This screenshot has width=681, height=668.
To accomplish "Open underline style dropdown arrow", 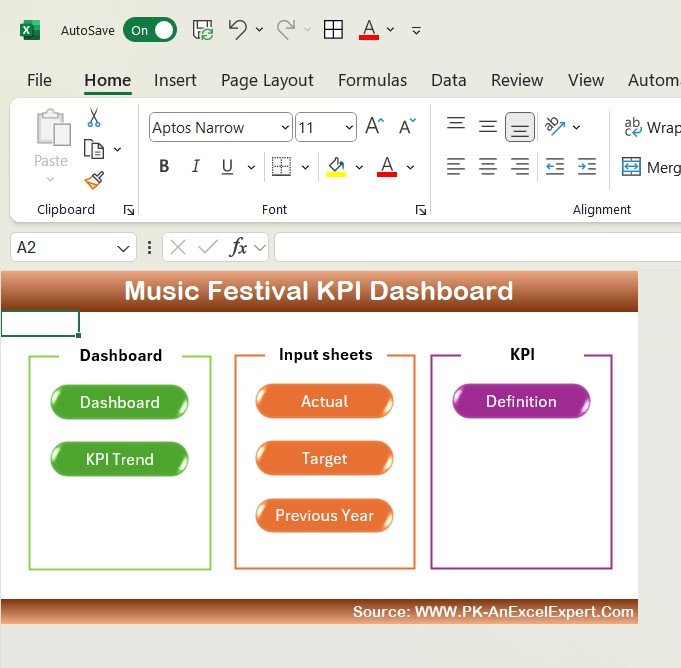I will tap(251, 167).
